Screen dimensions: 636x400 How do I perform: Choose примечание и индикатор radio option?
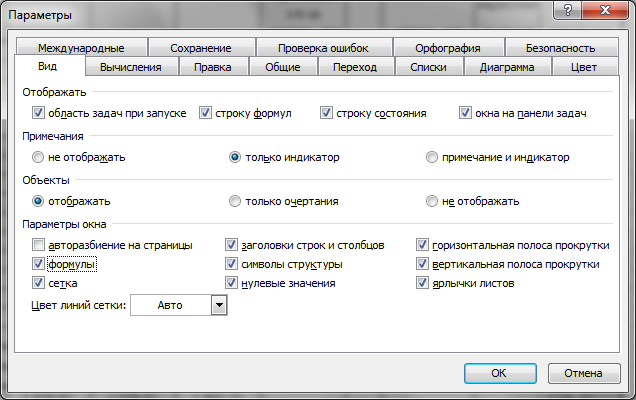(432, 157)
